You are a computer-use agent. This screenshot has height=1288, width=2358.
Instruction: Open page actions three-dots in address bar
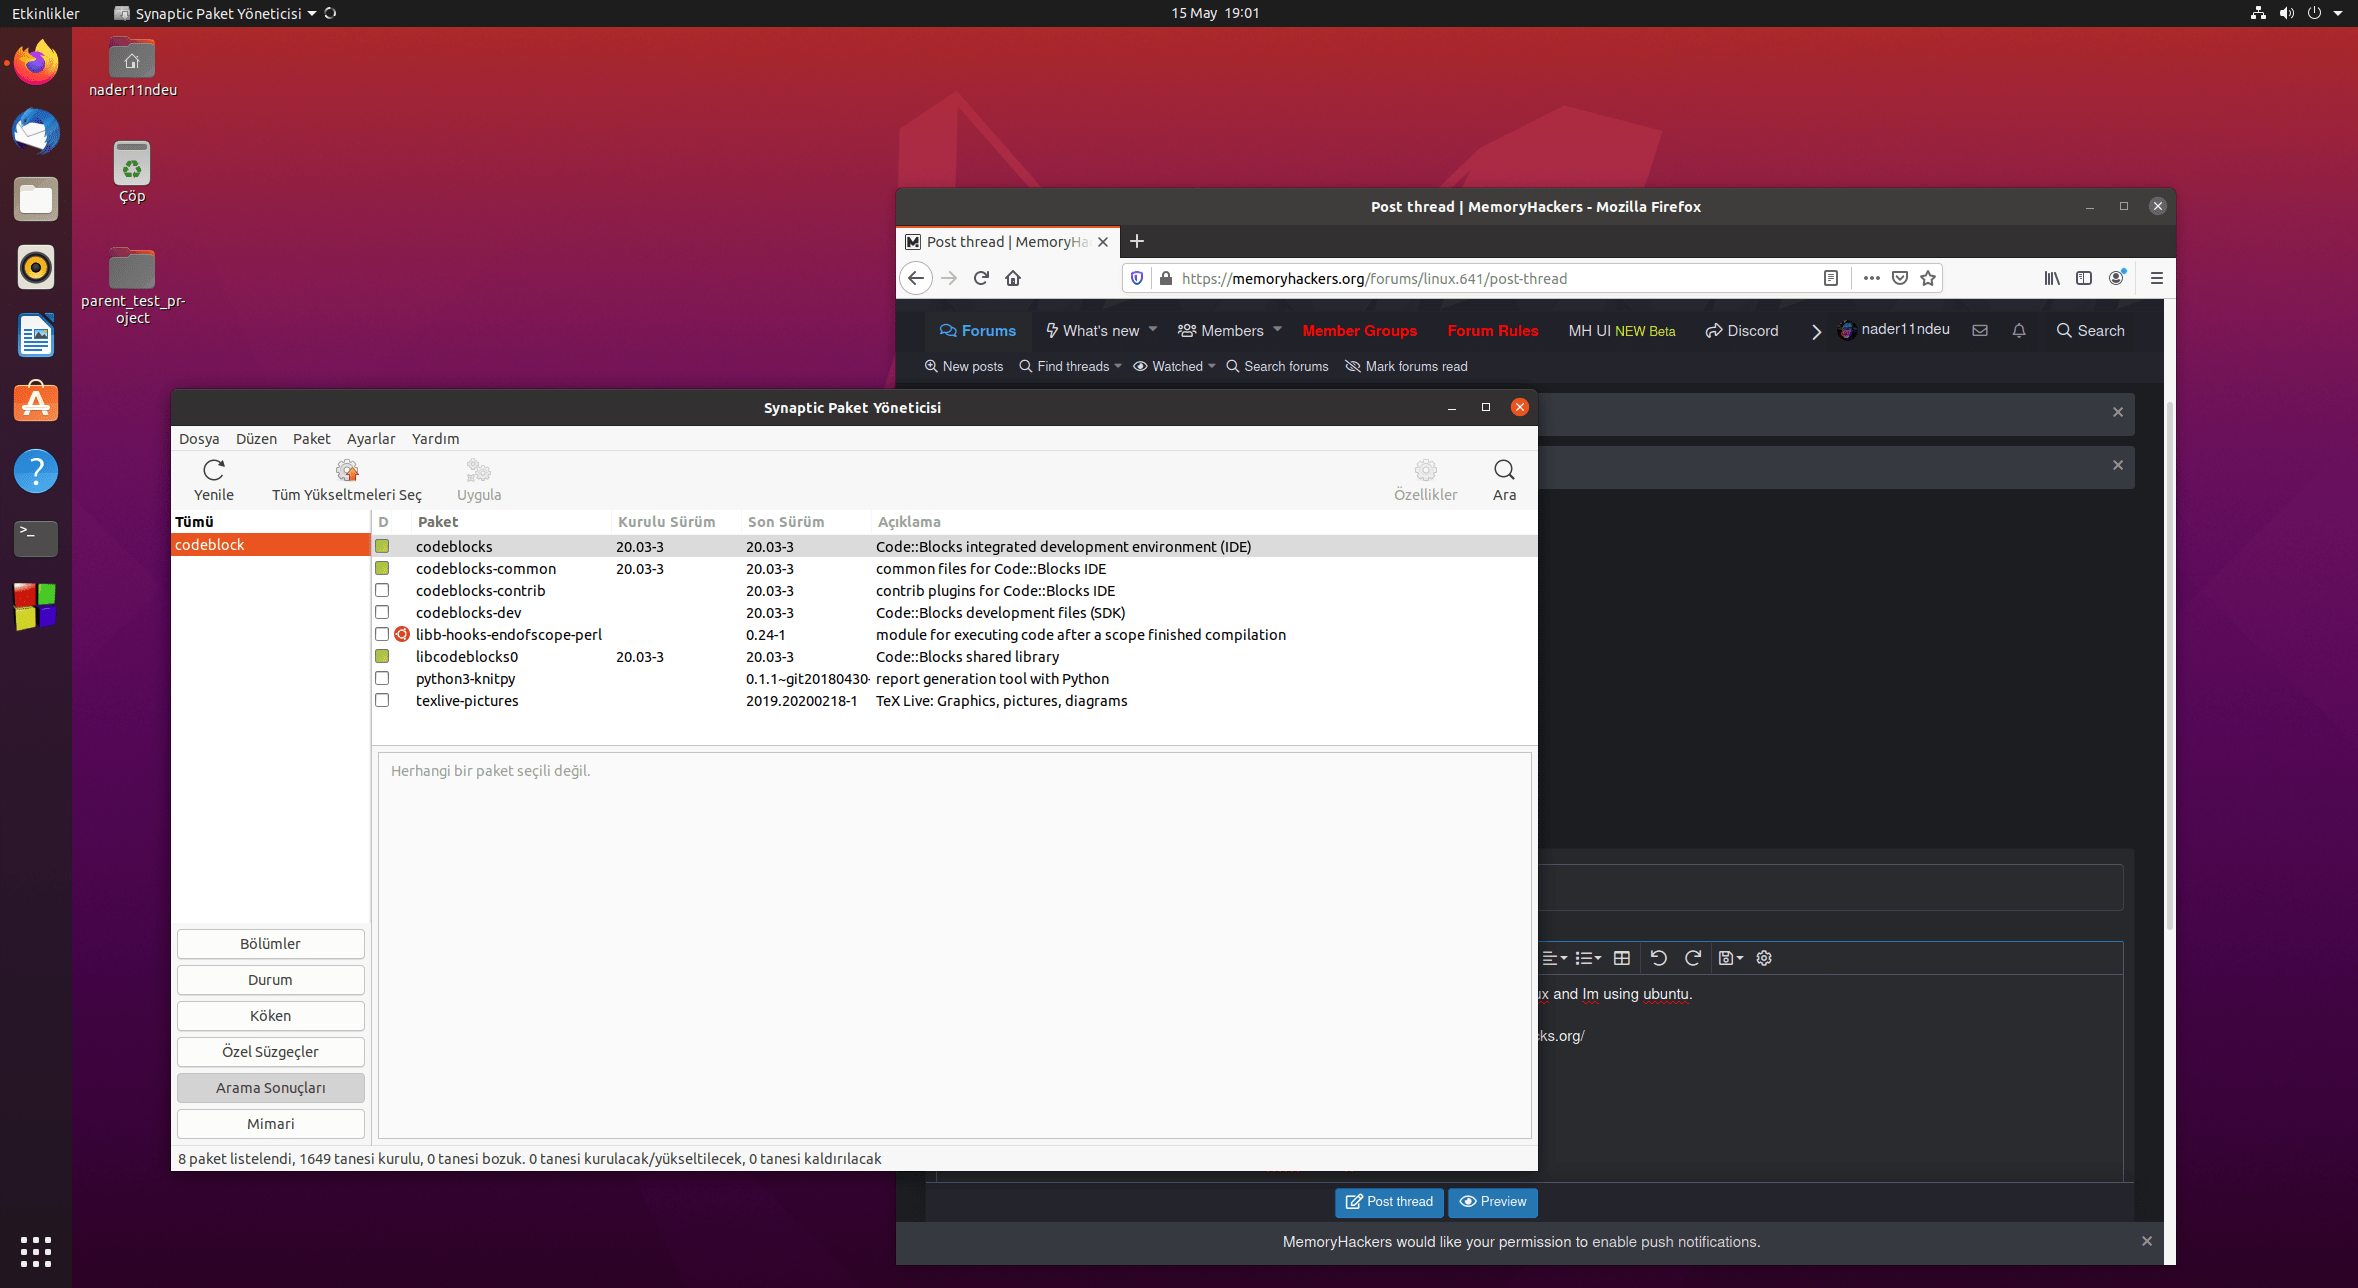pos(1871,278)
